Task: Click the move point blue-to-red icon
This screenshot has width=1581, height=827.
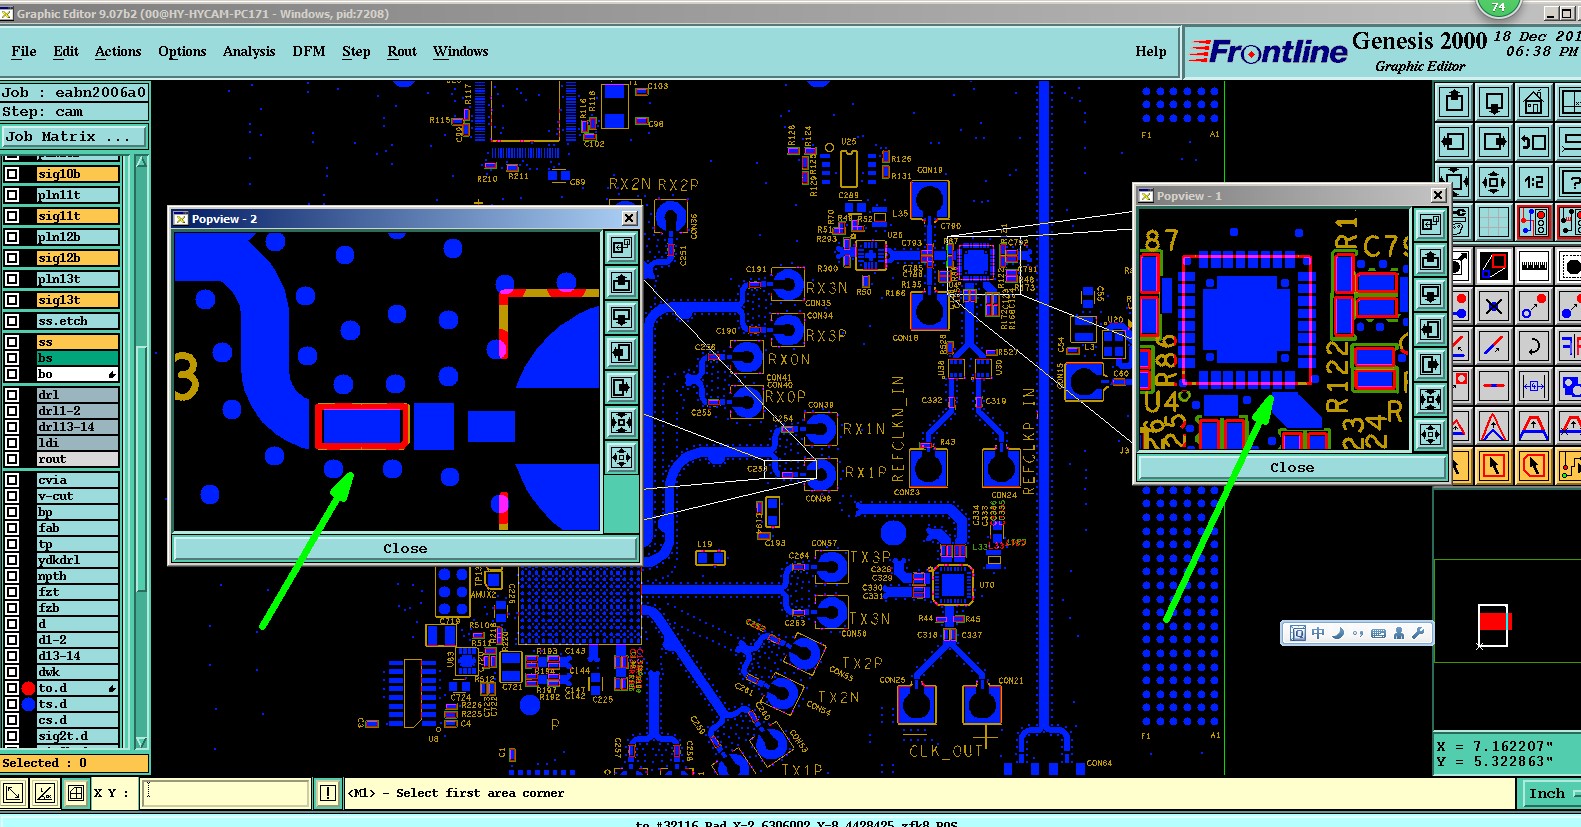Action: tap(1533, 306)
